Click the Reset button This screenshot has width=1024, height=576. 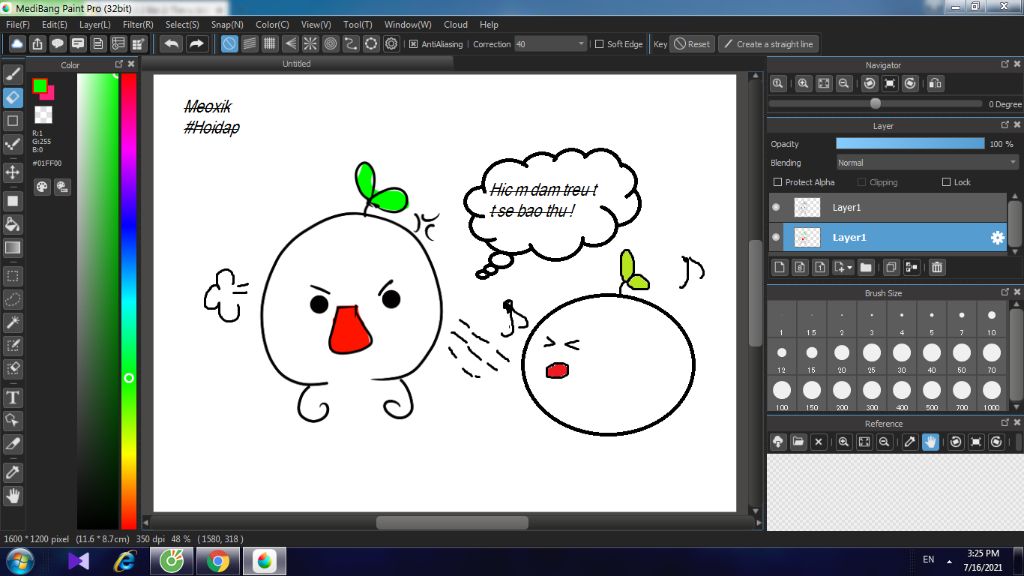click(691, 44)
